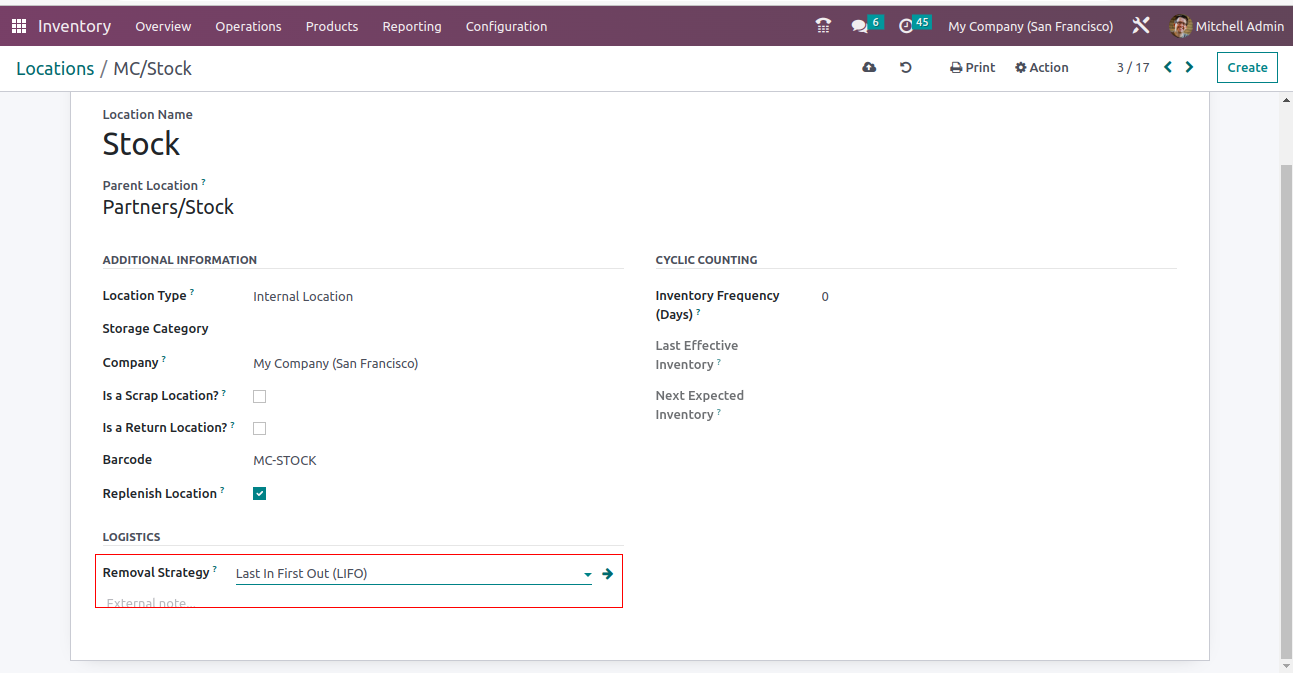Viewport: 1293px width, 673px height.
Task: Click the VoIP phone icon
Action: 823,26
